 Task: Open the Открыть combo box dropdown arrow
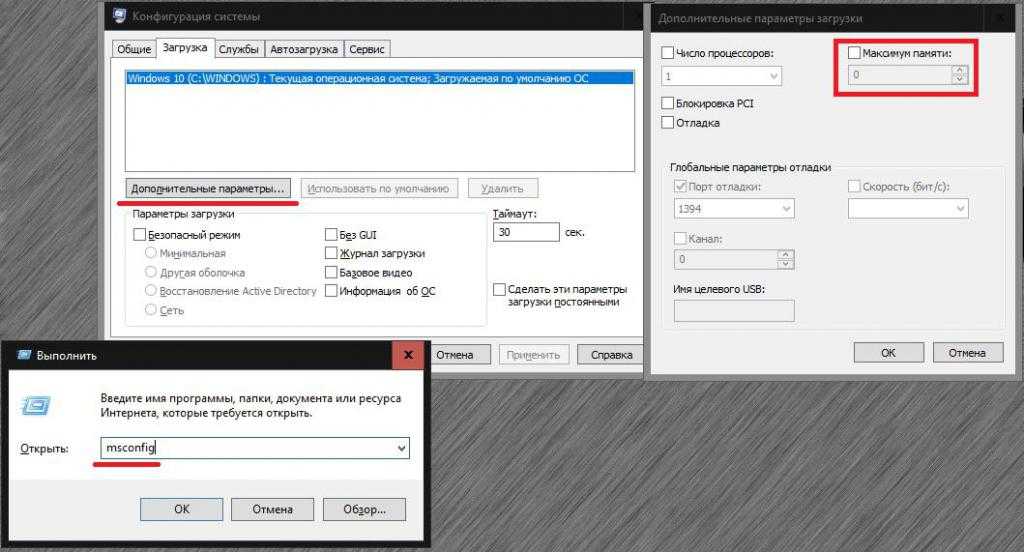tap(401, 449)
